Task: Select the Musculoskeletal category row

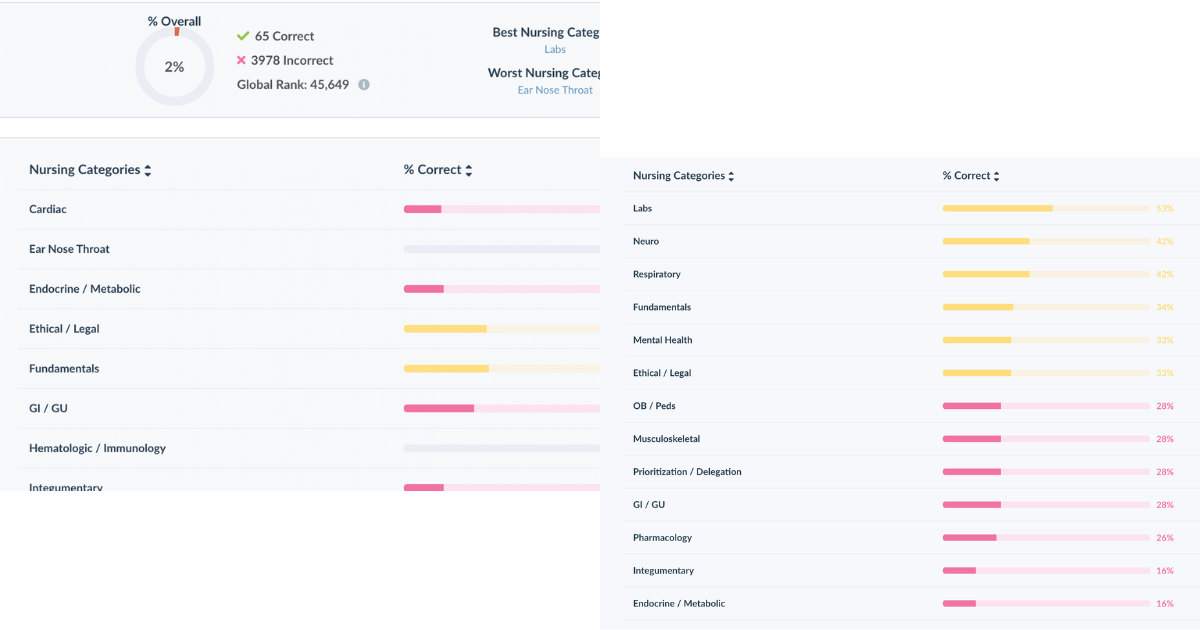Action: tap(666, 439)
